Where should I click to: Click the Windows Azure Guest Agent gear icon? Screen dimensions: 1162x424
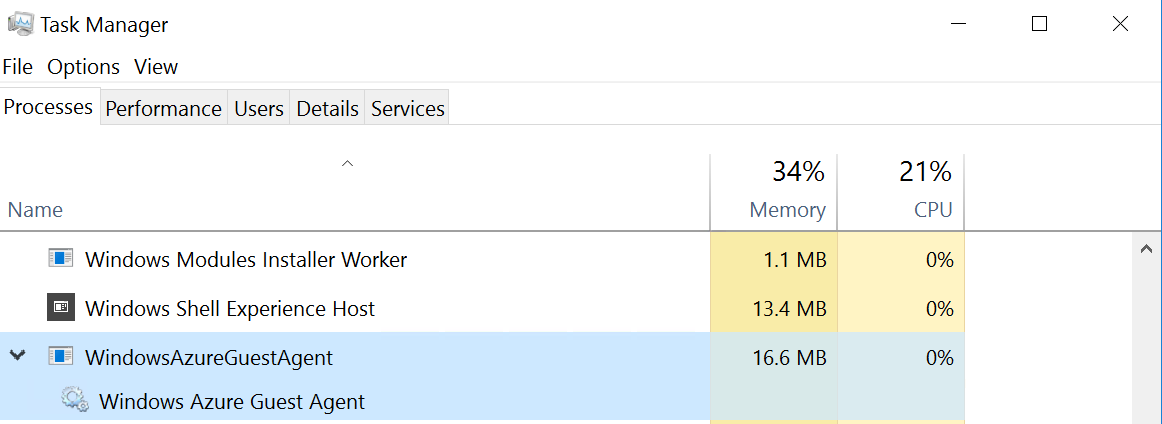point(74,401)
